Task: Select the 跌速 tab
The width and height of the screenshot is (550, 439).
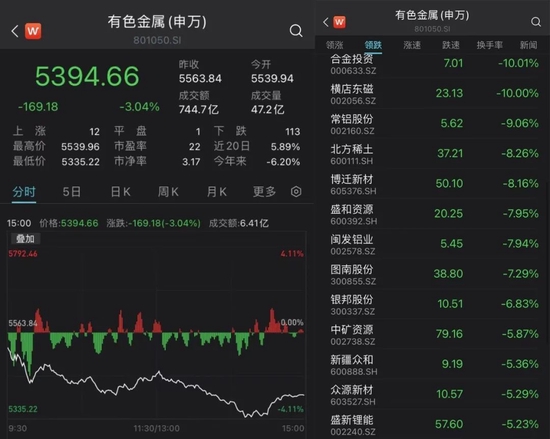Action: tap(451, 45)
